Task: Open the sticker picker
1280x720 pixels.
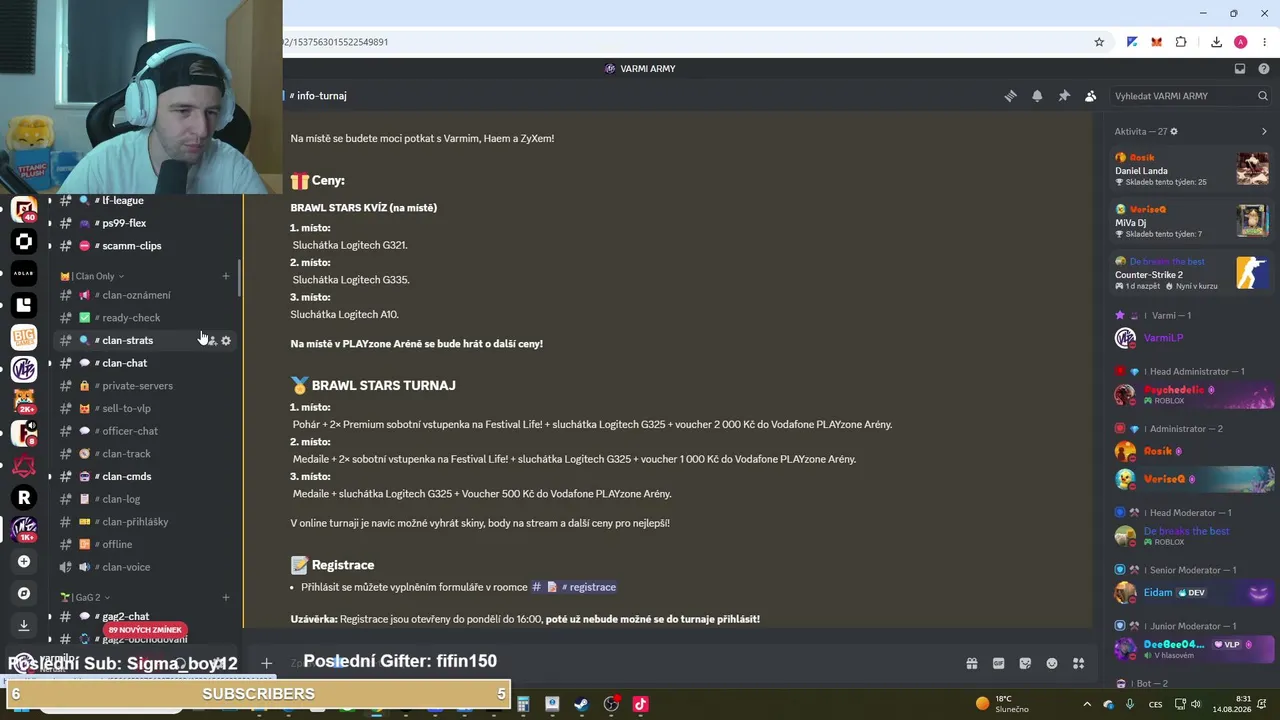Action: pos(1025,663)
